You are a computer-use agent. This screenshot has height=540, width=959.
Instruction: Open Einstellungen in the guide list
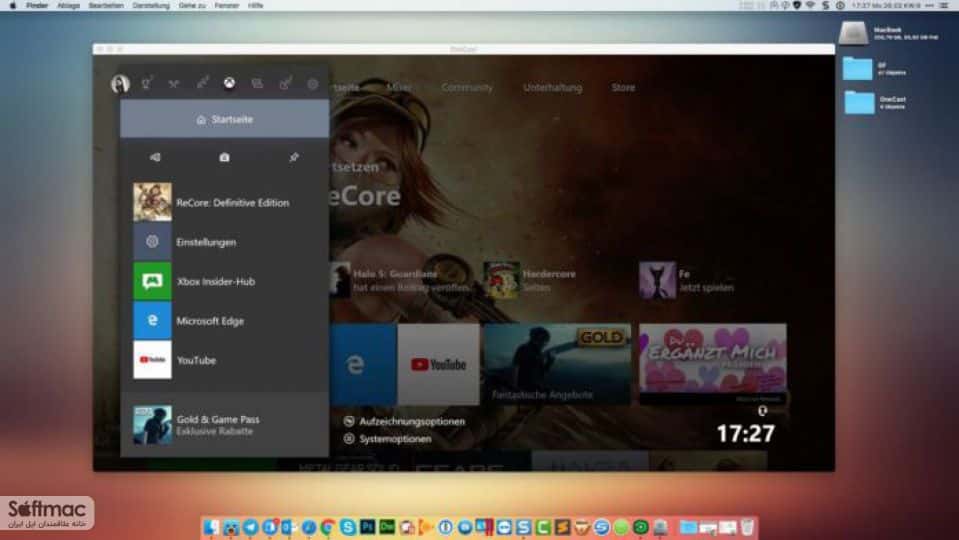click(224, 242)
